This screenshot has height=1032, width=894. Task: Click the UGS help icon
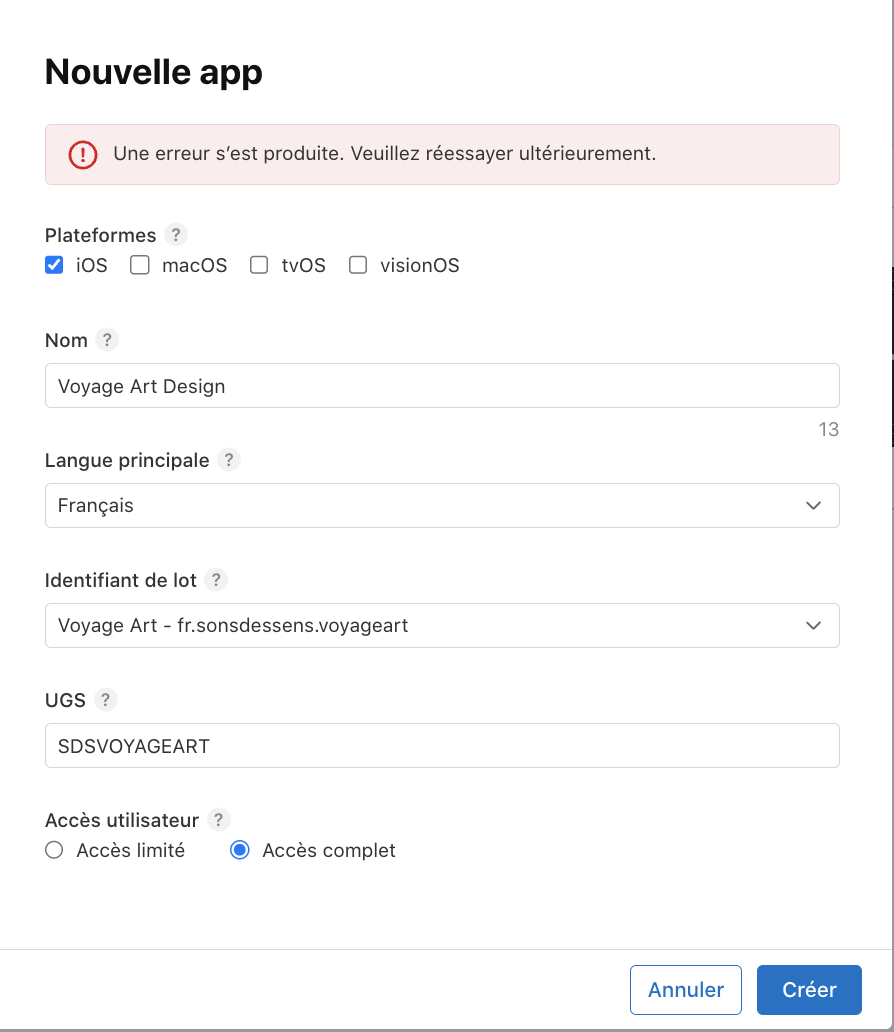(x=106, y=700)
